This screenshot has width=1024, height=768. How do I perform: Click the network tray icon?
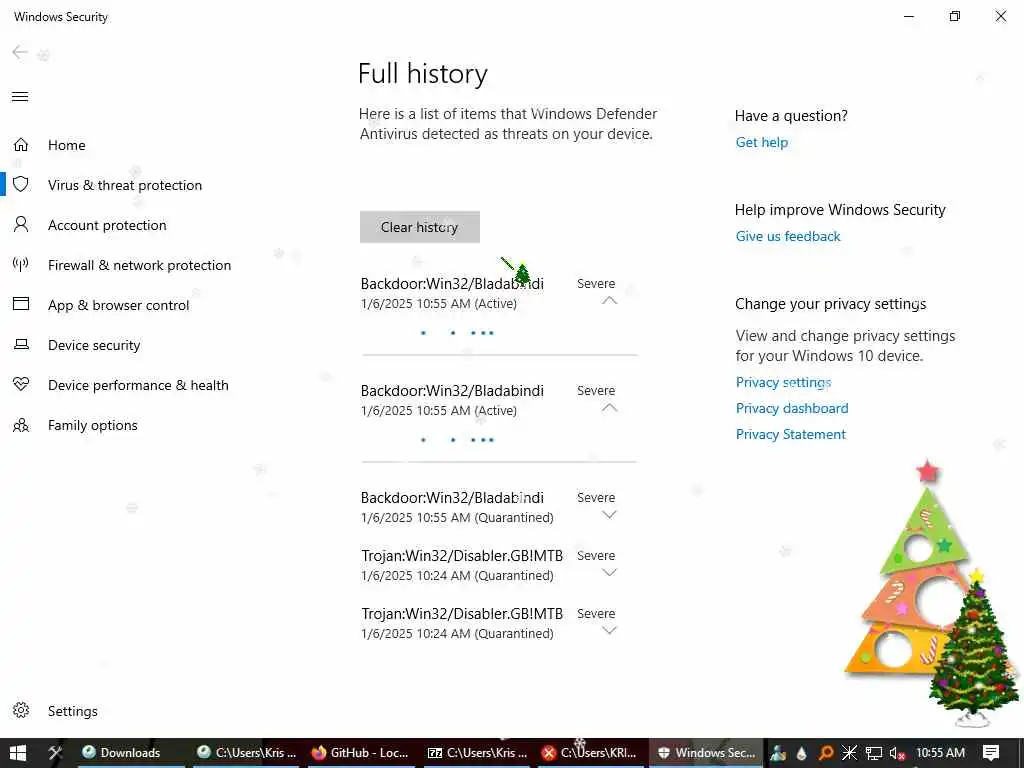coord(874,754)
